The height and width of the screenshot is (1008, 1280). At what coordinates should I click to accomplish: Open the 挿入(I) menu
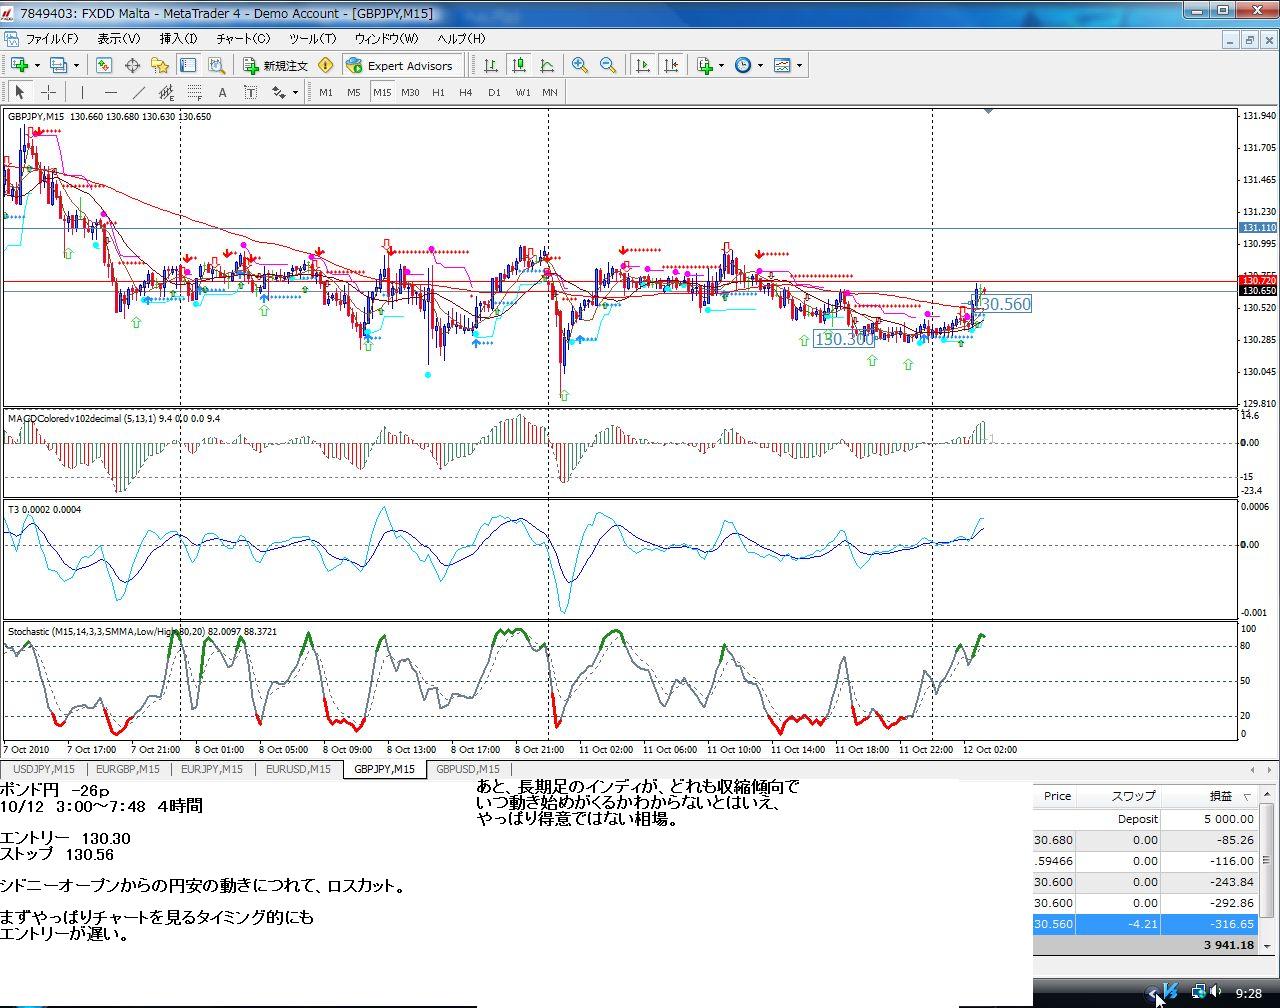pyautogui.click(x=178, y=39)
